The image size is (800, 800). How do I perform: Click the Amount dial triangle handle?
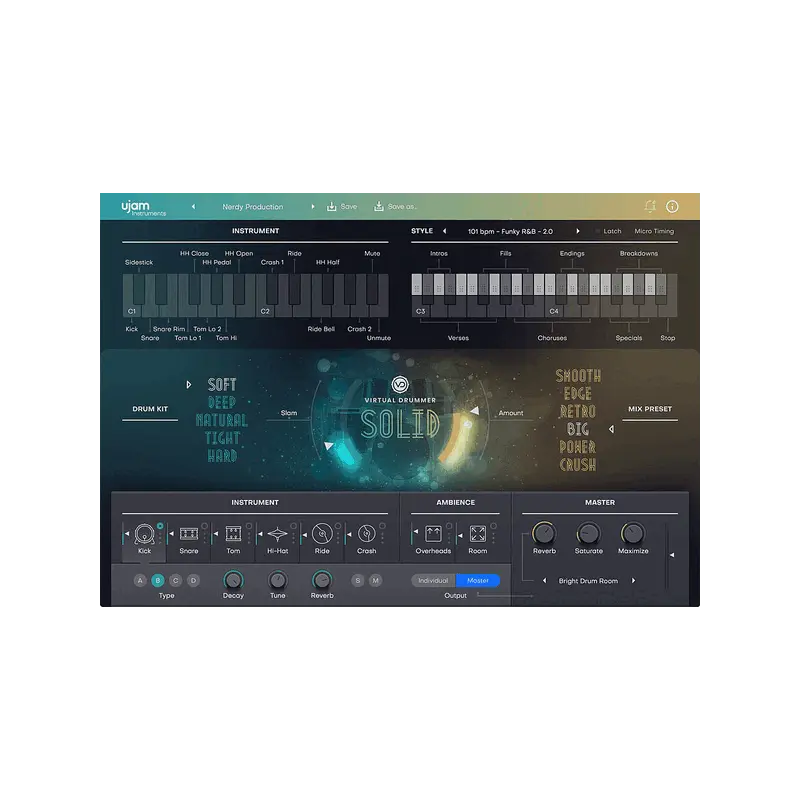(474, 410)
